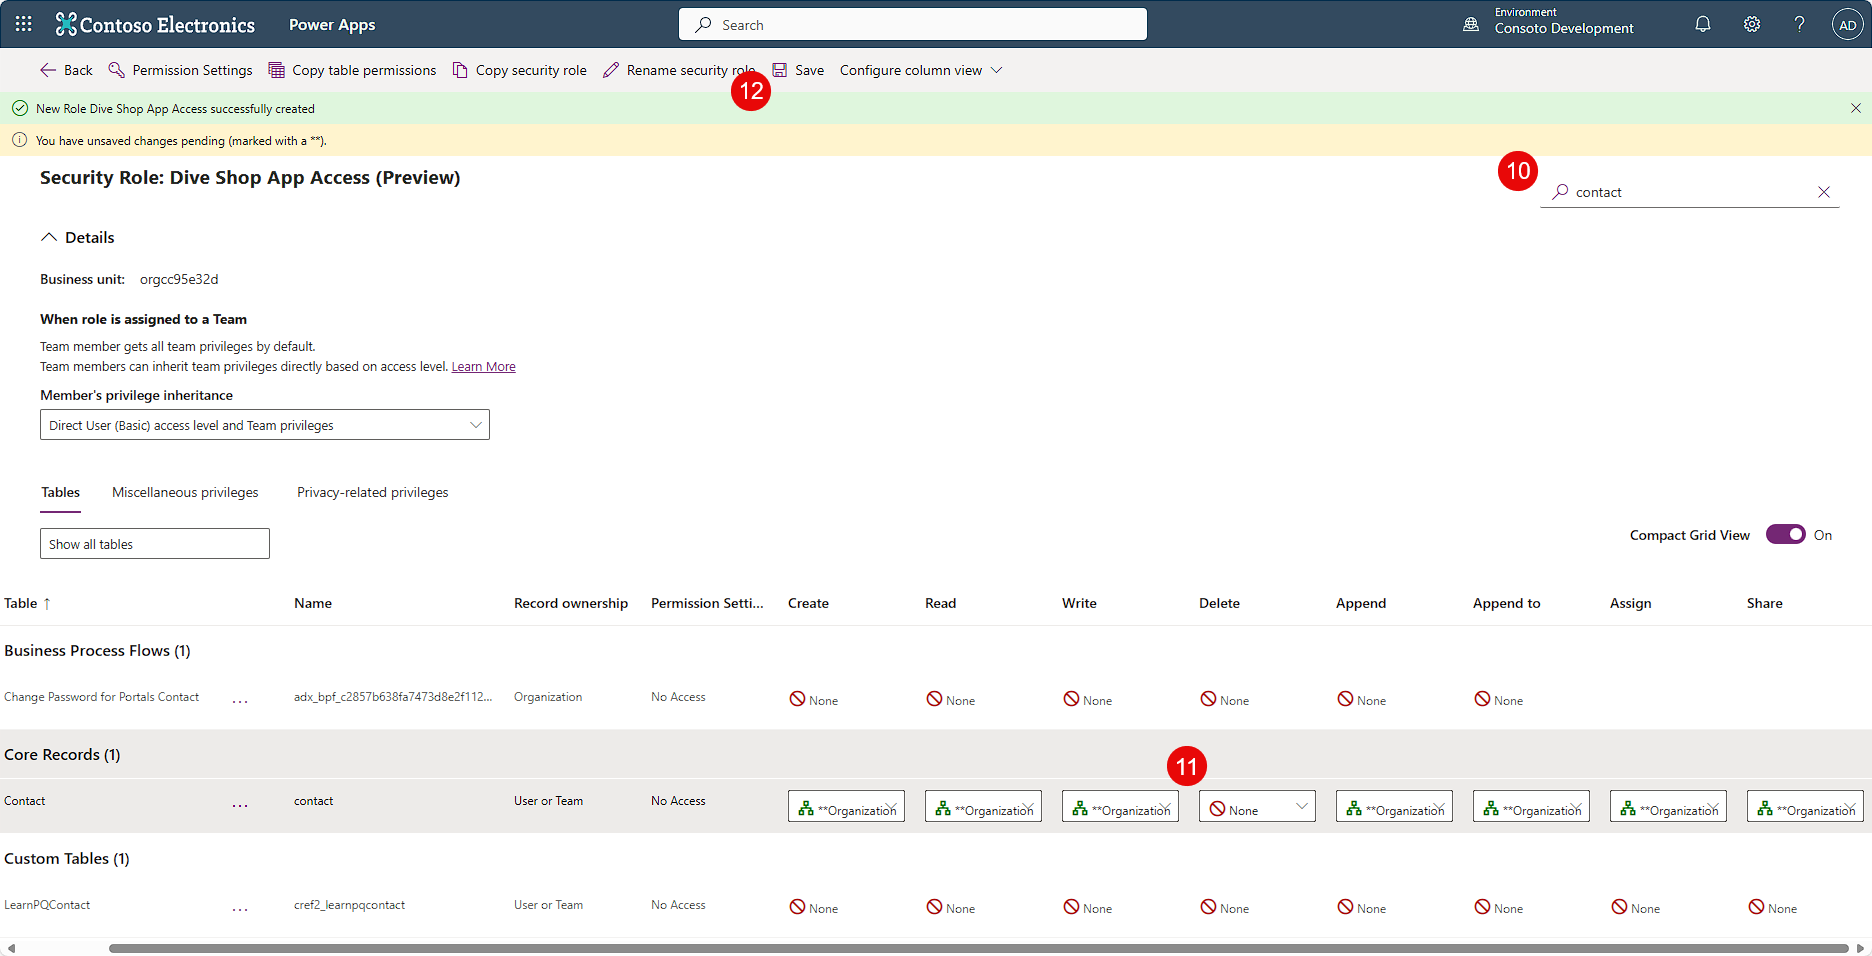Switch to the Miscellaneous privileges tab

point(185,492)
